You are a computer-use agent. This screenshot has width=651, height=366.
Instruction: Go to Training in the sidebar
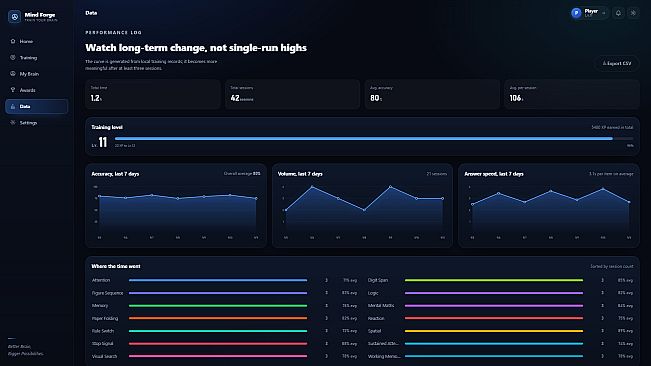(37, 58)
